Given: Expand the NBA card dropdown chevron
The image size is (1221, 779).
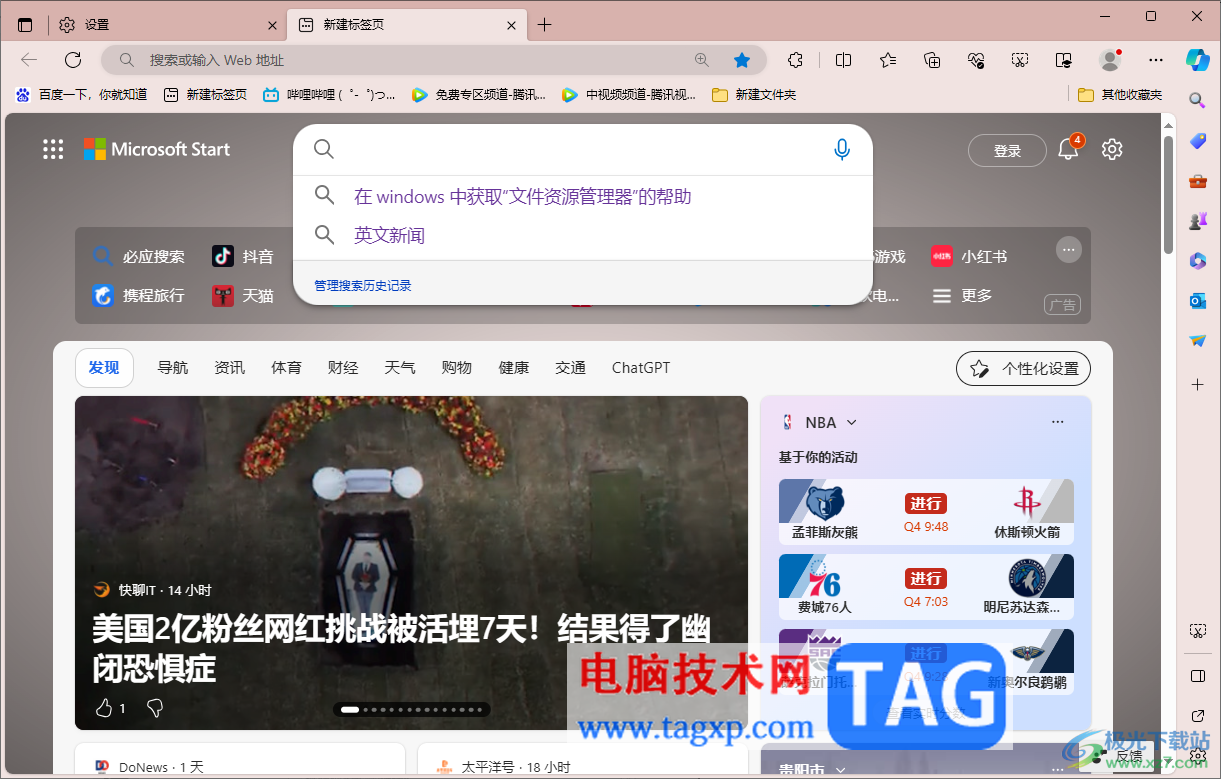Looking at the screenshot, I should [x=852, y=422].
